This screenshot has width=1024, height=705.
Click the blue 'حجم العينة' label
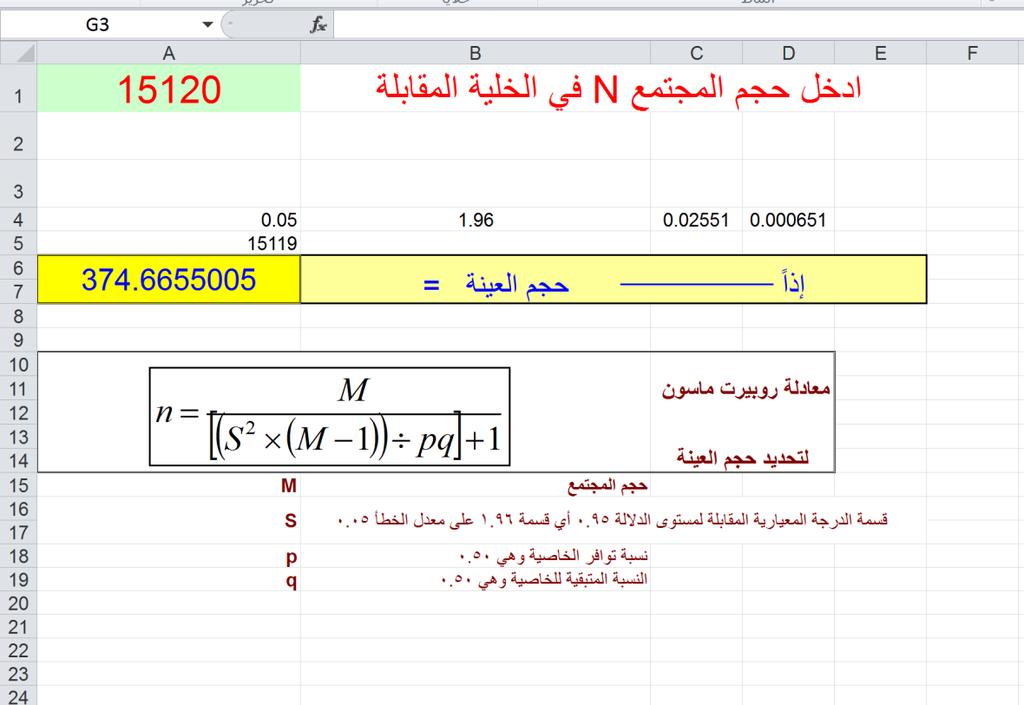[517, 285]
